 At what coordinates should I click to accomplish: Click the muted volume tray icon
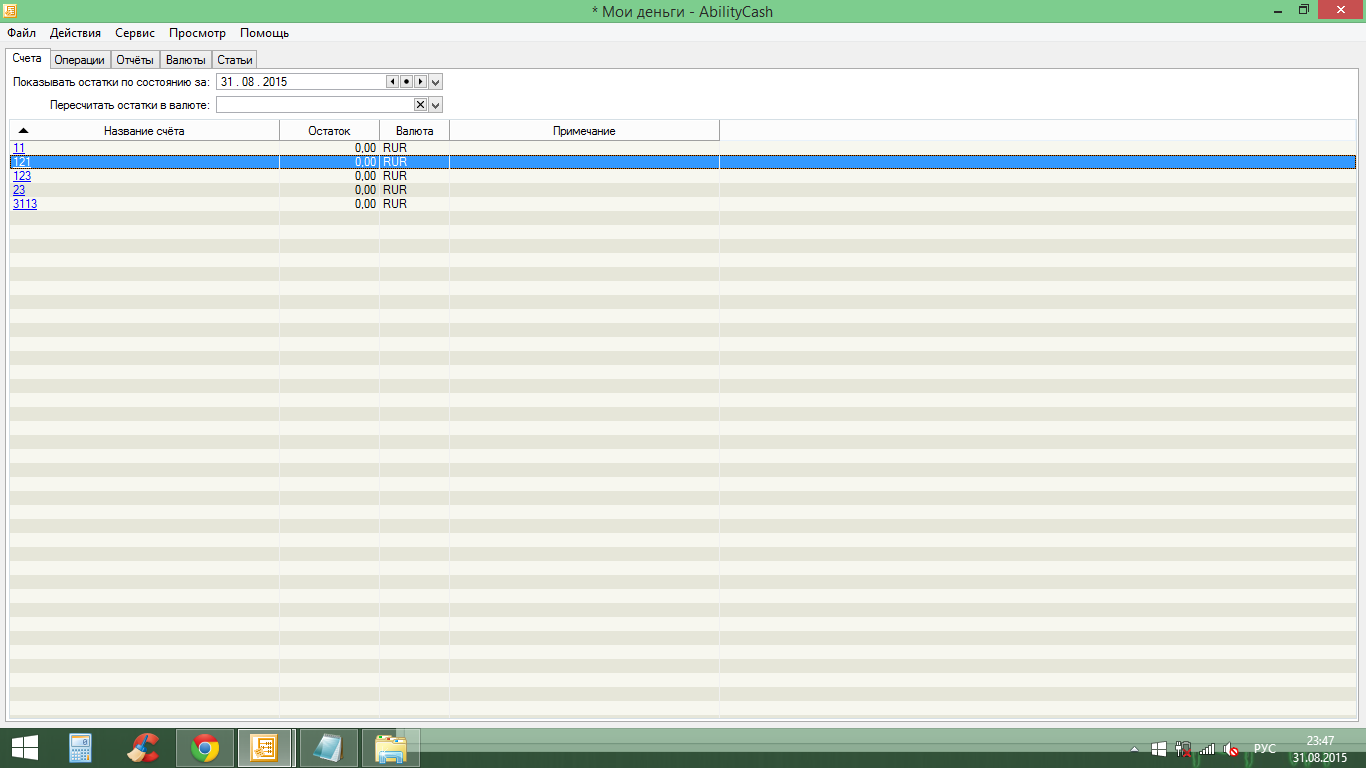pyautogui.click(x=1231, y=749)
